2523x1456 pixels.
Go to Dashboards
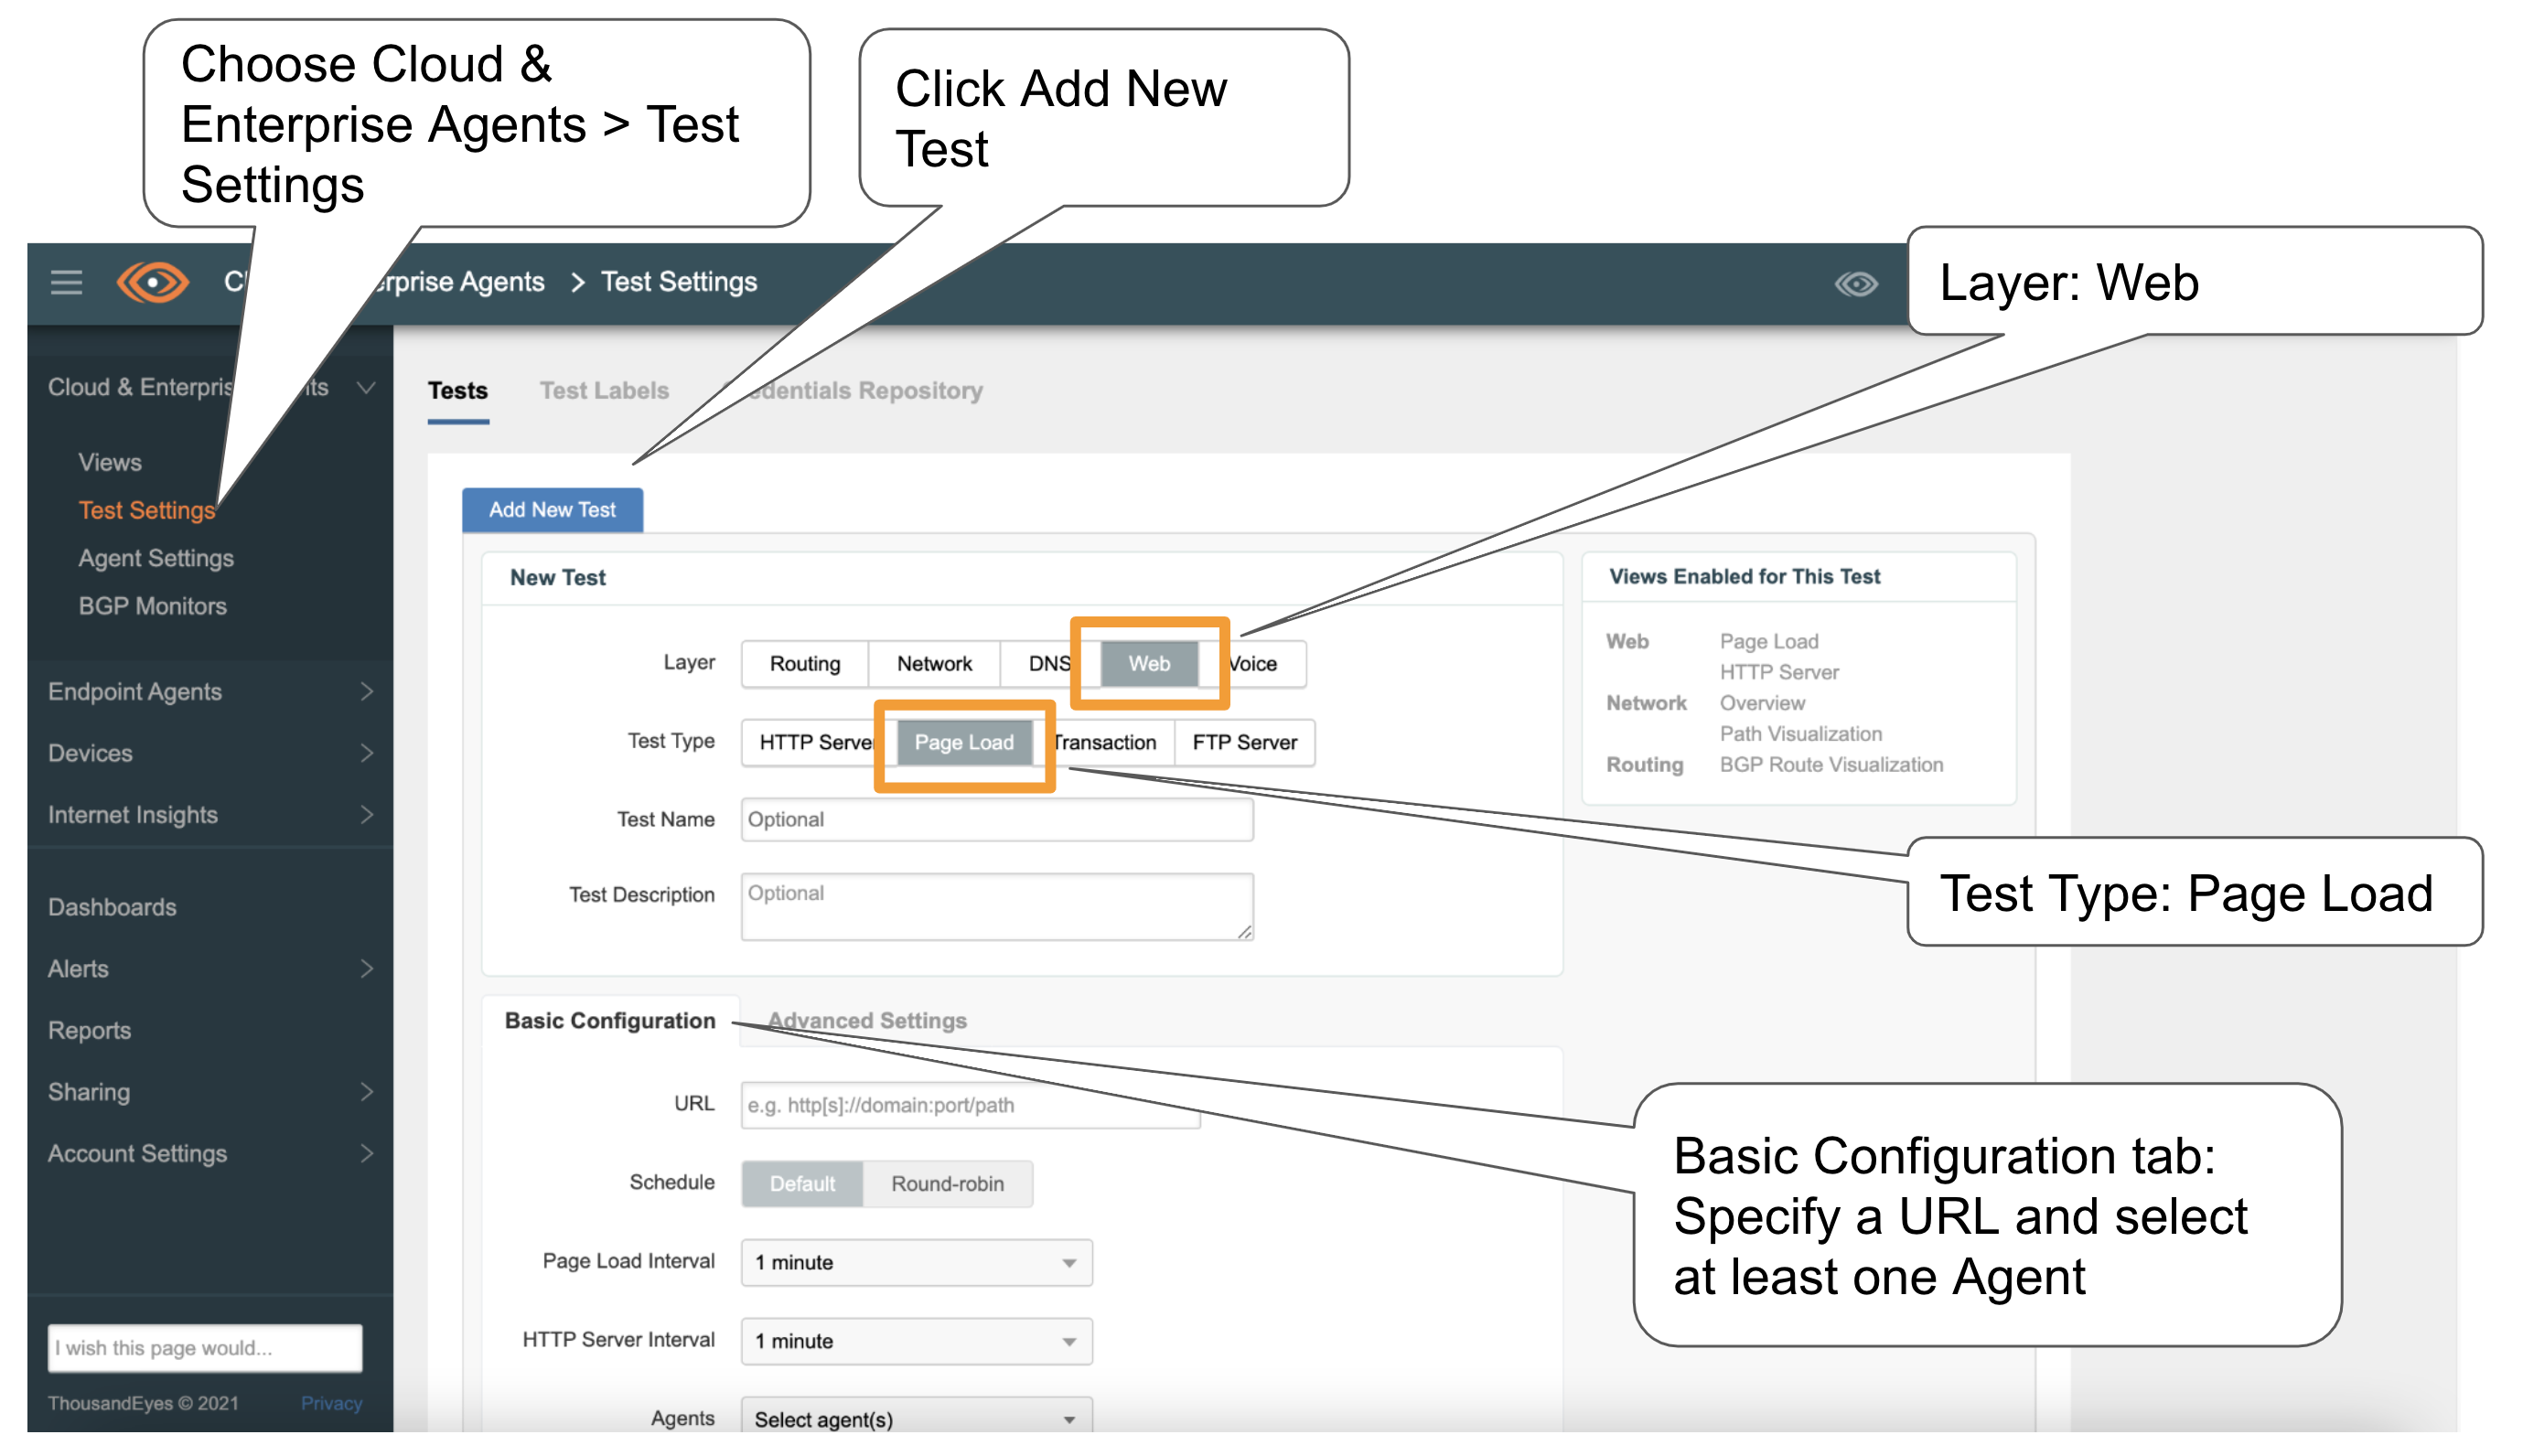[112, 908]
